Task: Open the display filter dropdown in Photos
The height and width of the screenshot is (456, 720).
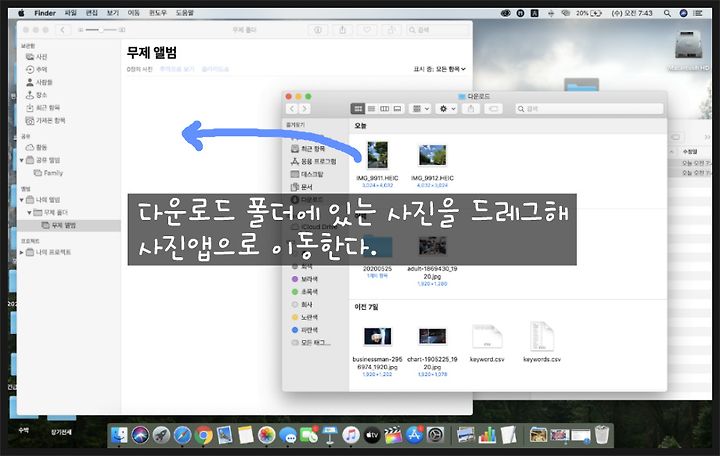Action: pos(439,69)
